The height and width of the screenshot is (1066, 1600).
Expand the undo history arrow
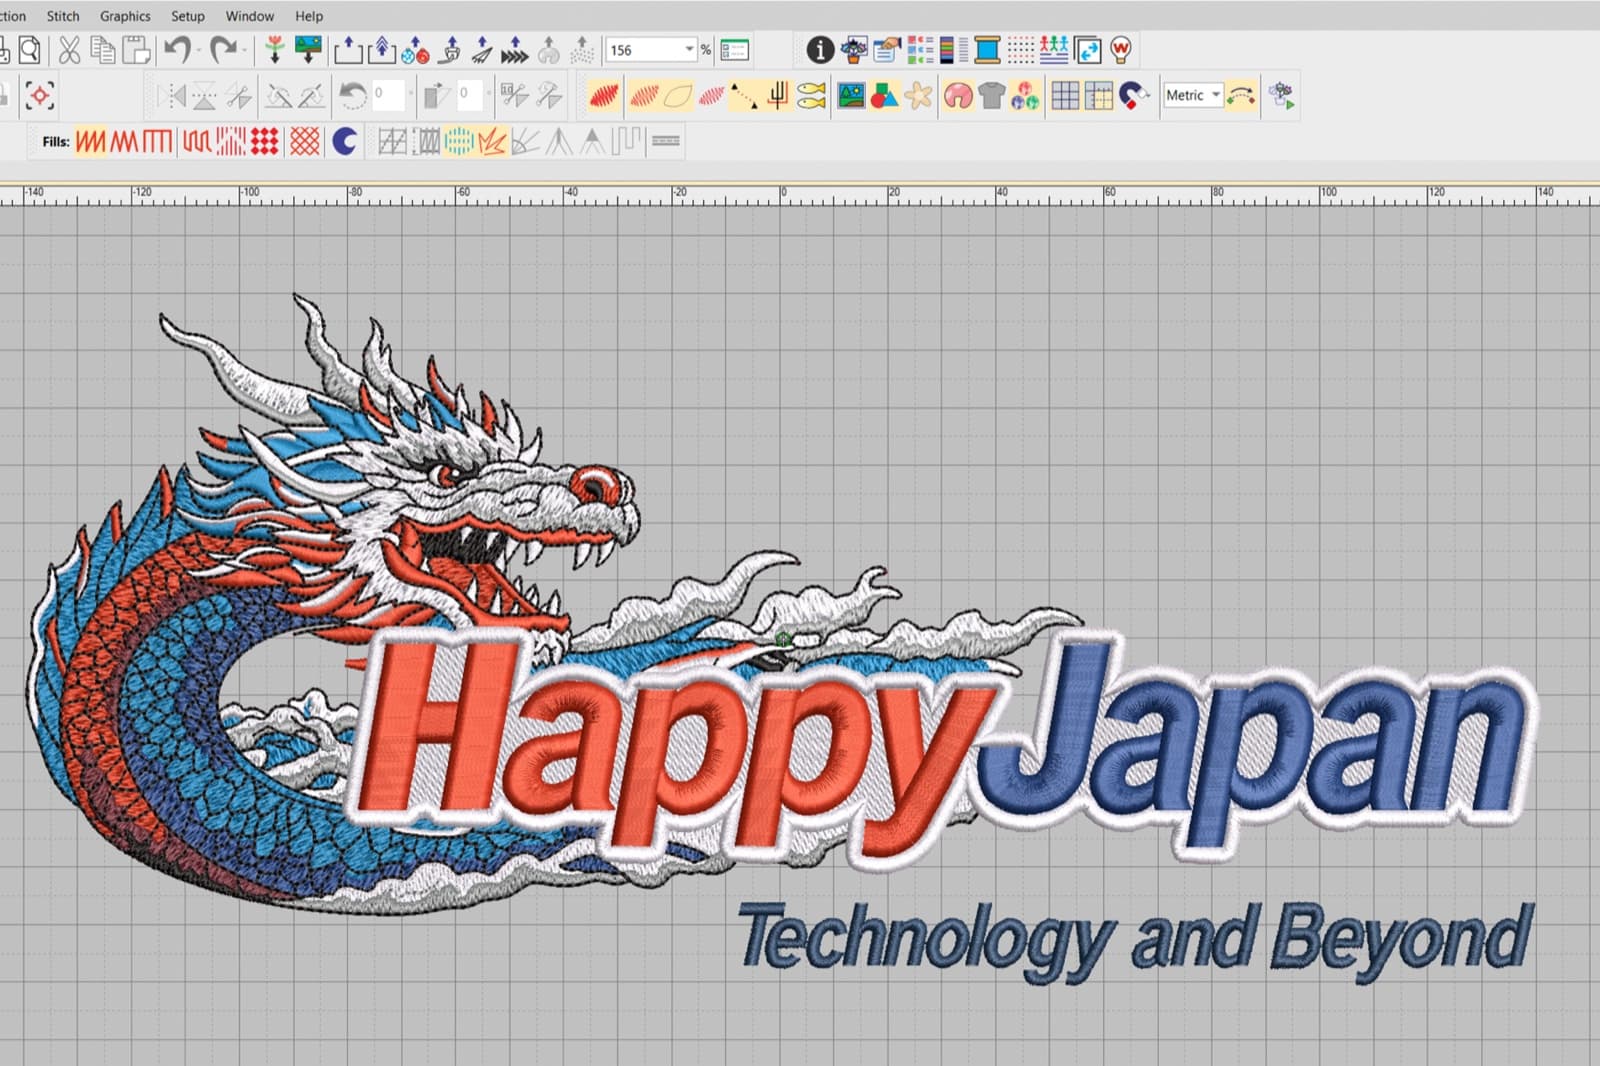(198, 50)
